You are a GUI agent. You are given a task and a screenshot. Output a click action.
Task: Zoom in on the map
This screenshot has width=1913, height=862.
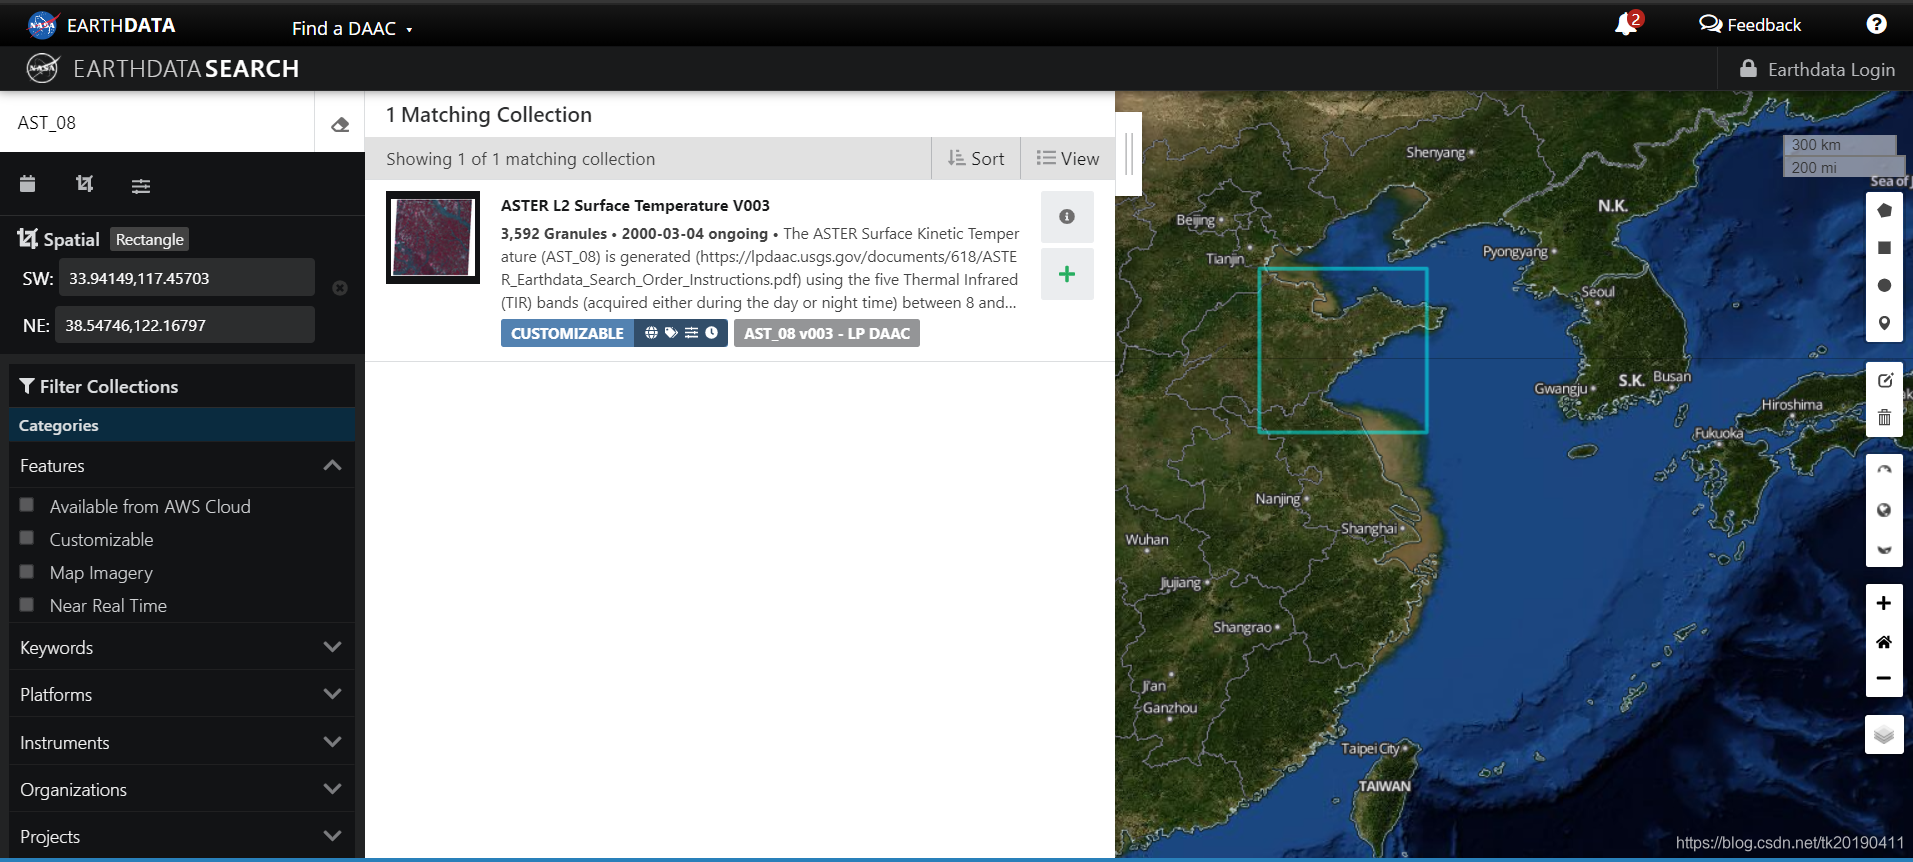pyautogui.click(x=1884, y=603)
